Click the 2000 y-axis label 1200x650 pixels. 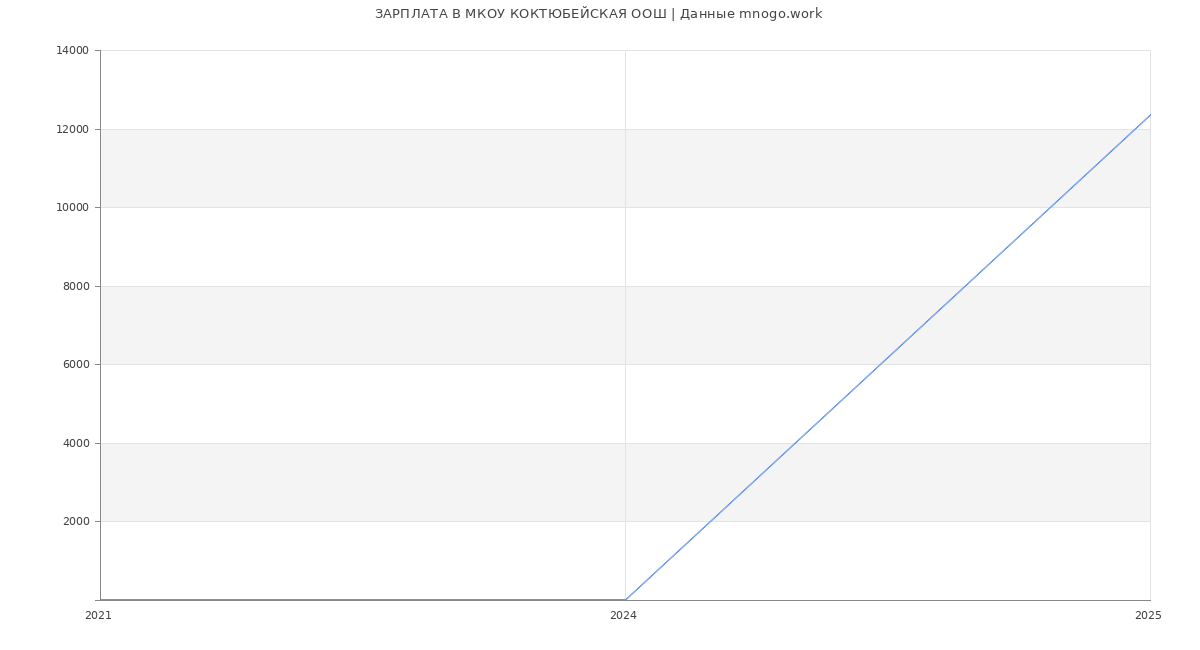tap(77, 522)
